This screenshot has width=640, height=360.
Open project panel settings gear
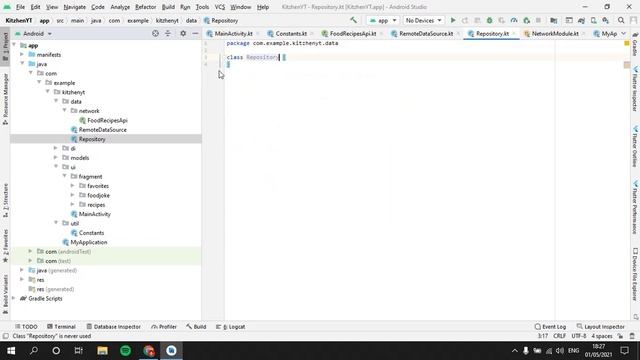tap(183, 33)
